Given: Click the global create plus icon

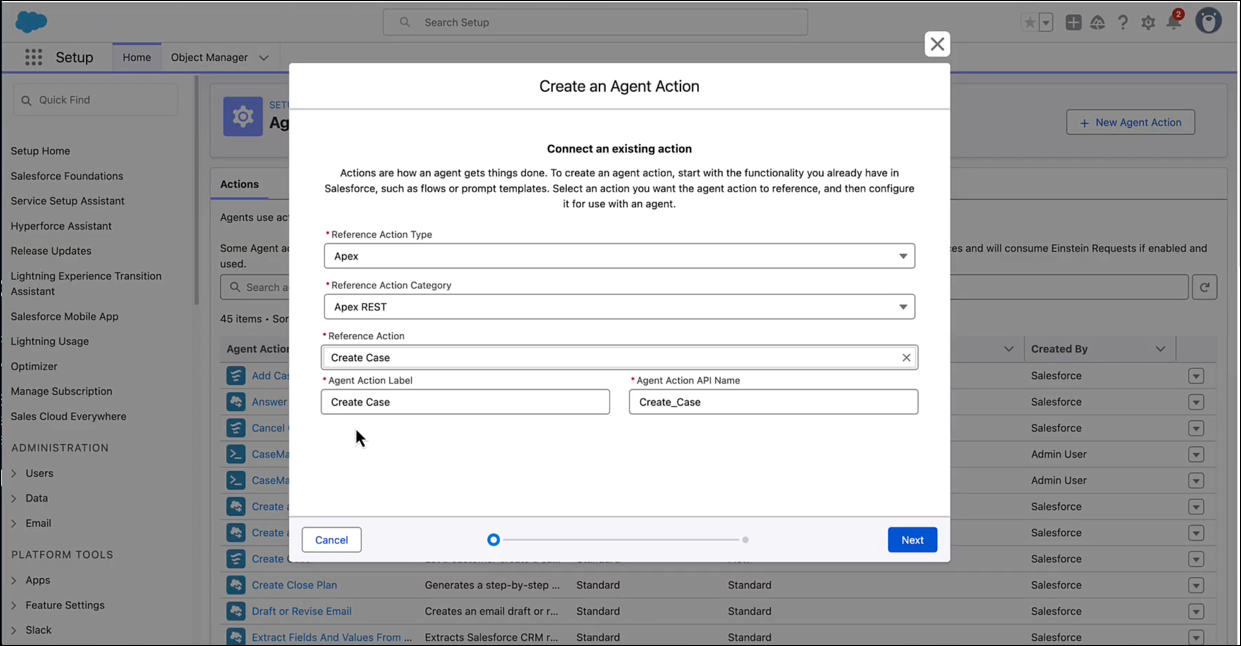Looking at the screenshot, I should [x=1073, y=22].
